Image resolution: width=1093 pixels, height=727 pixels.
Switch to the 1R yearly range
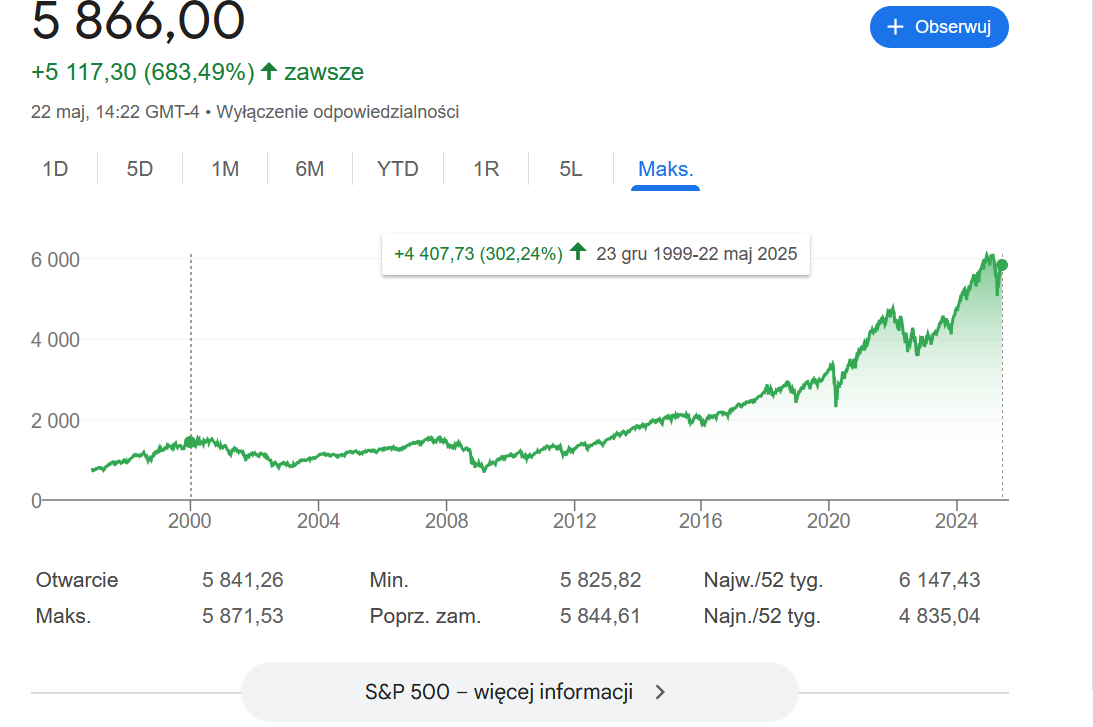click(486, 169)
